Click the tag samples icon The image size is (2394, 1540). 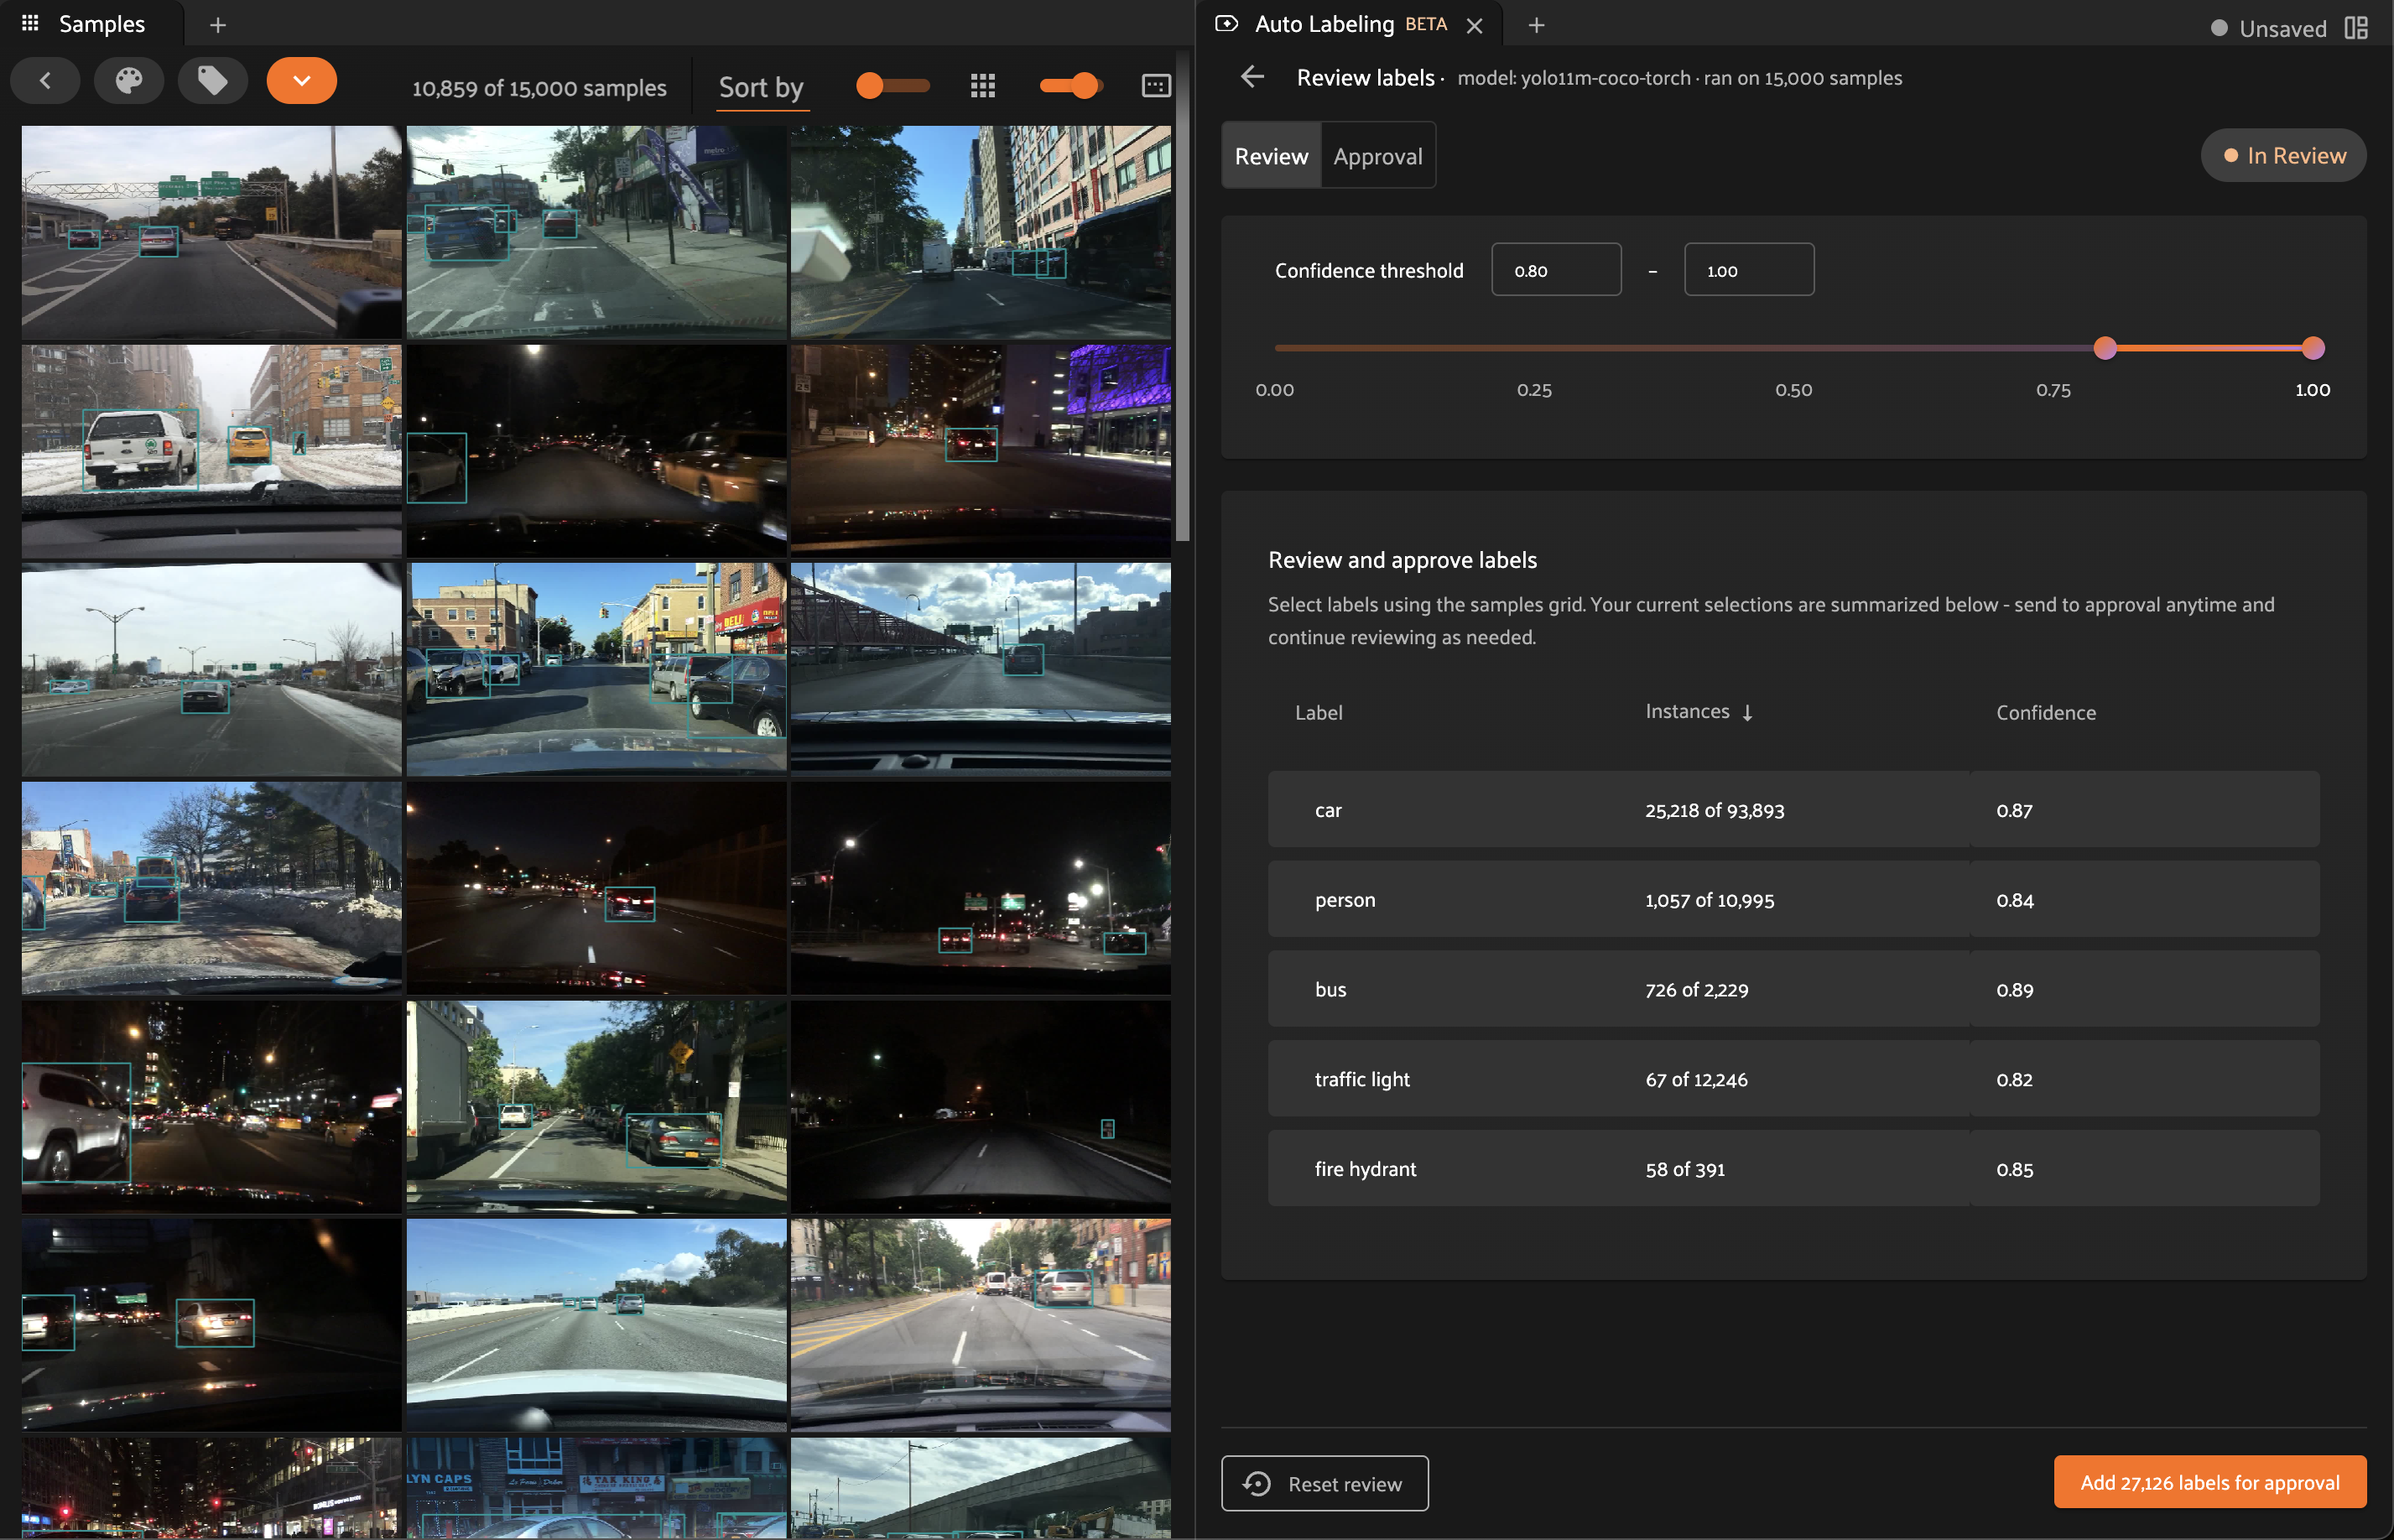pyautogui.click(x=212, y=81)
